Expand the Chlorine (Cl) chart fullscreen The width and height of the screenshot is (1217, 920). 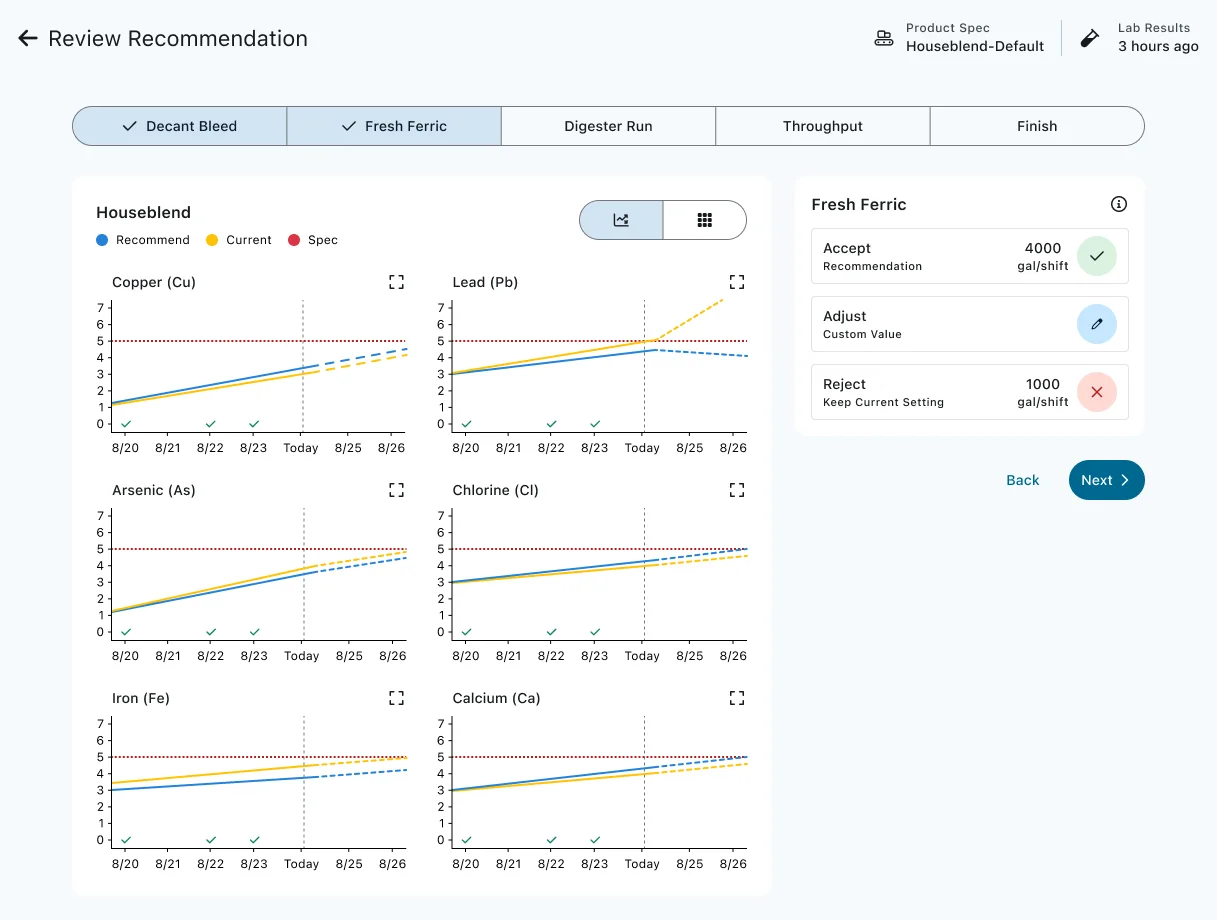coord(737,490)
